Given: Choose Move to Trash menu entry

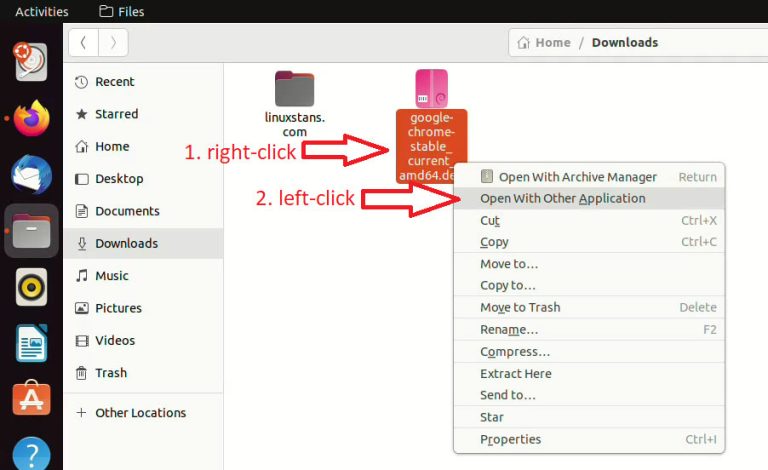Looking at the screenshot, I should click(520, 307).
